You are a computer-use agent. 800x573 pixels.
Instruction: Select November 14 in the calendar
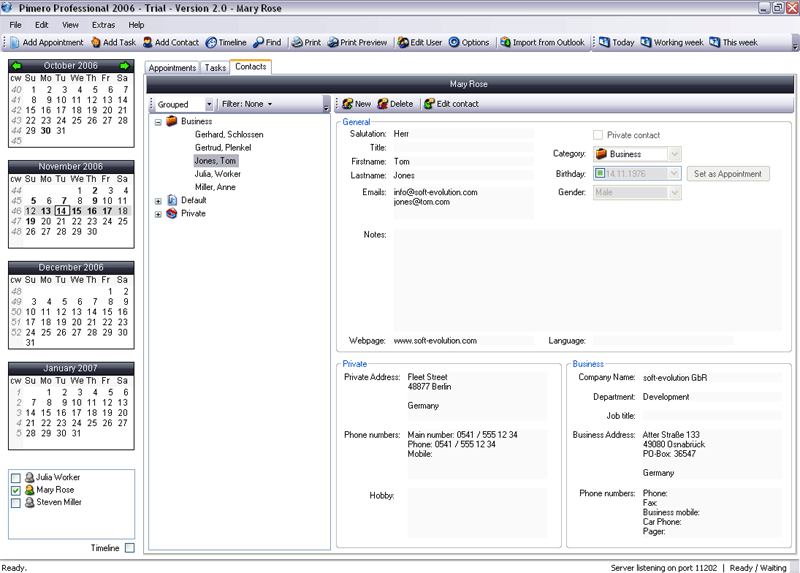[x=61, y=211]
